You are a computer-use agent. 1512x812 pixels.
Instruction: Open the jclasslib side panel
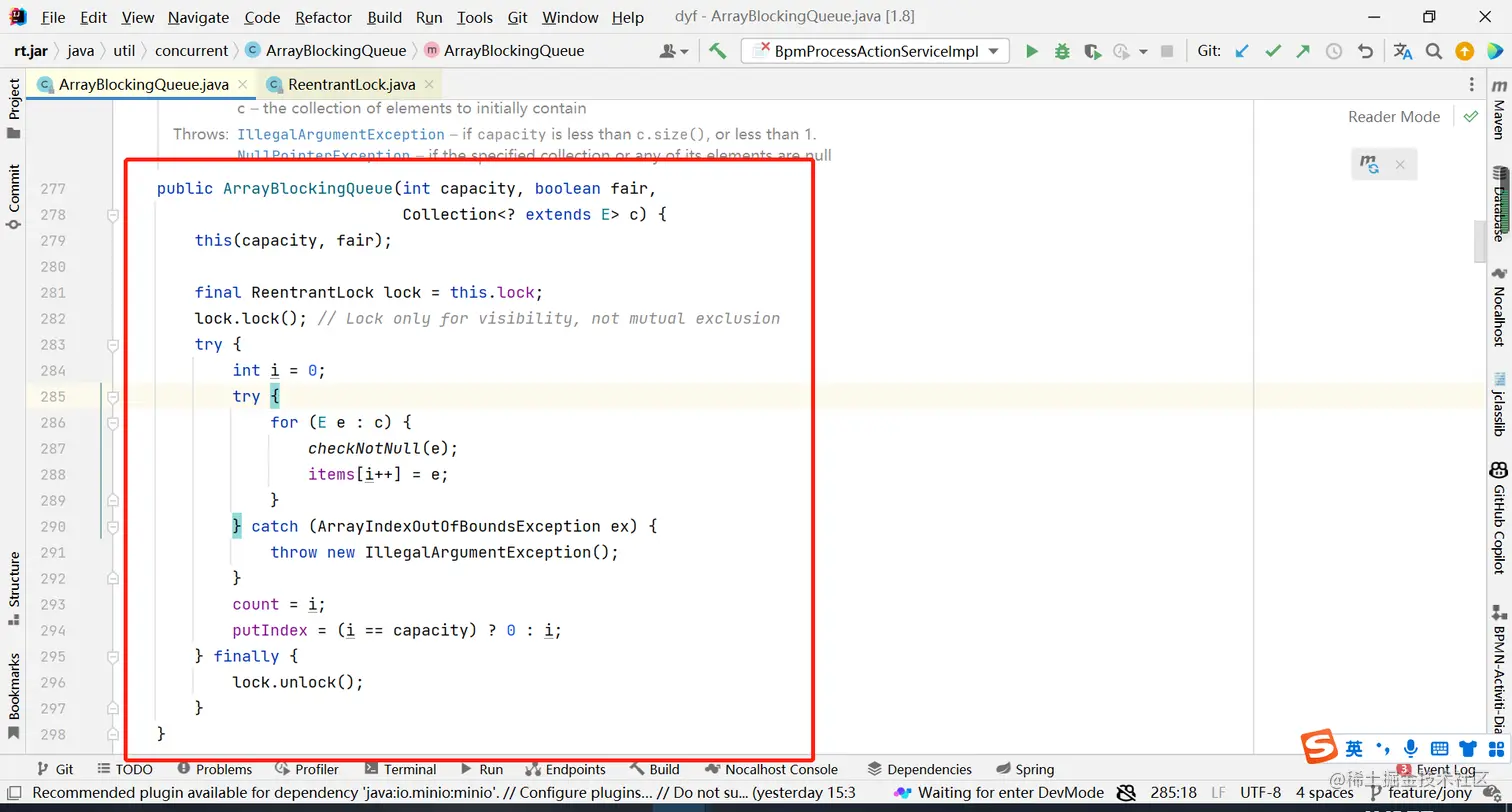pos(1498,405)
